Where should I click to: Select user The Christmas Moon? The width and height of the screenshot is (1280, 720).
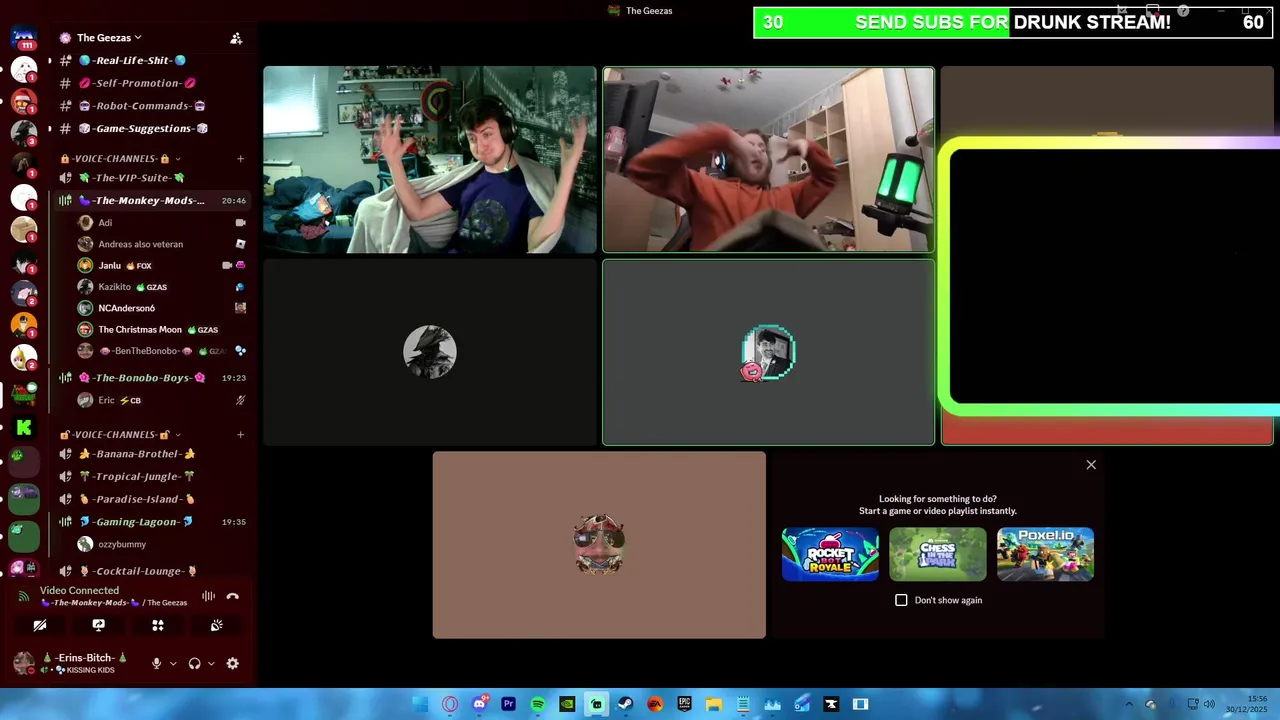(160, 329)
